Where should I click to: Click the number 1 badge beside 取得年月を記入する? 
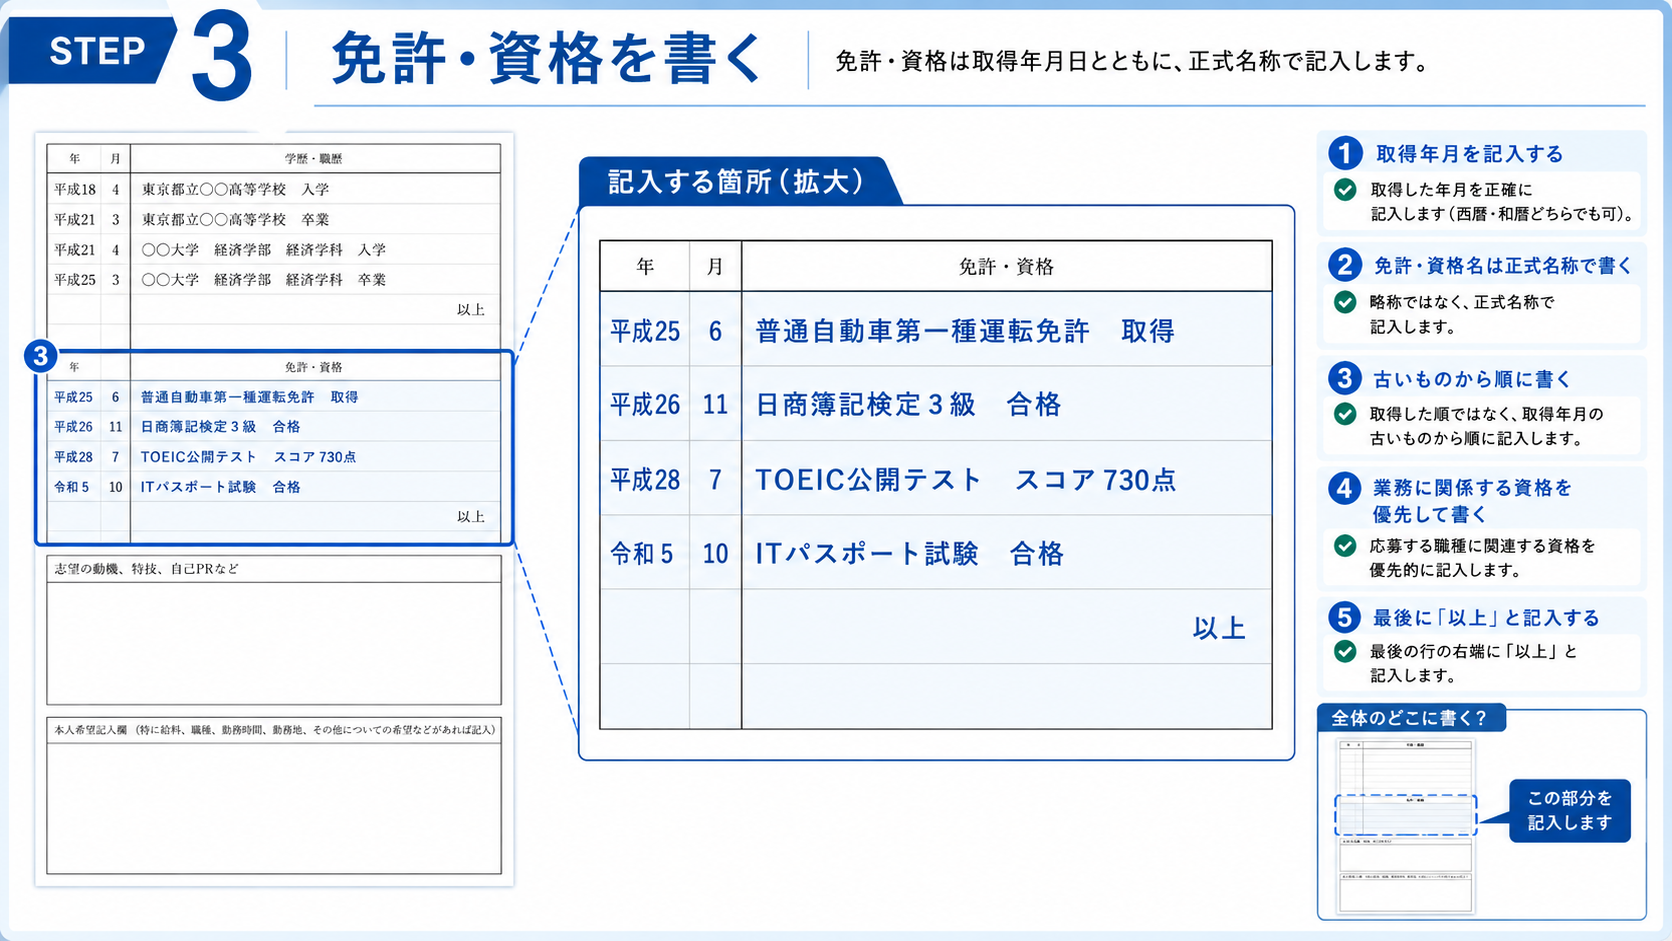[1345, 153]
